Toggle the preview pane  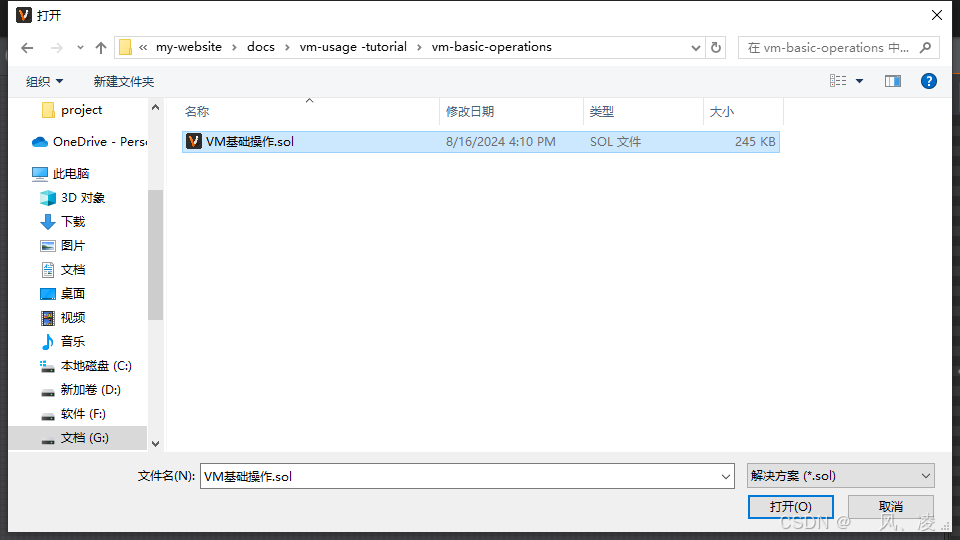893,81
